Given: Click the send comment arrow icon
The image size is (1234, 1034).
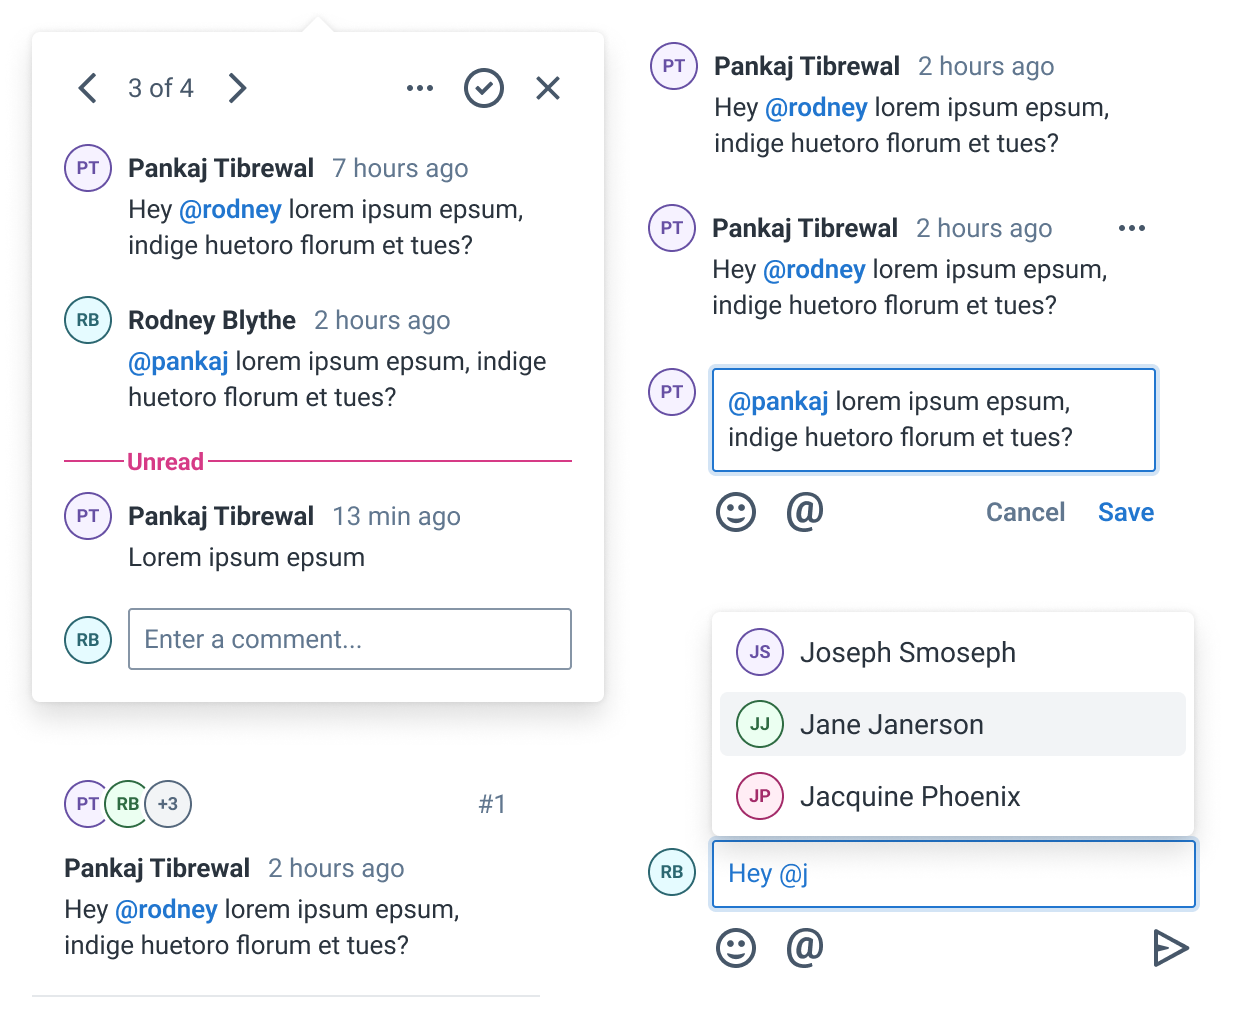Looking at the screenshot, I should (1170, 948).
